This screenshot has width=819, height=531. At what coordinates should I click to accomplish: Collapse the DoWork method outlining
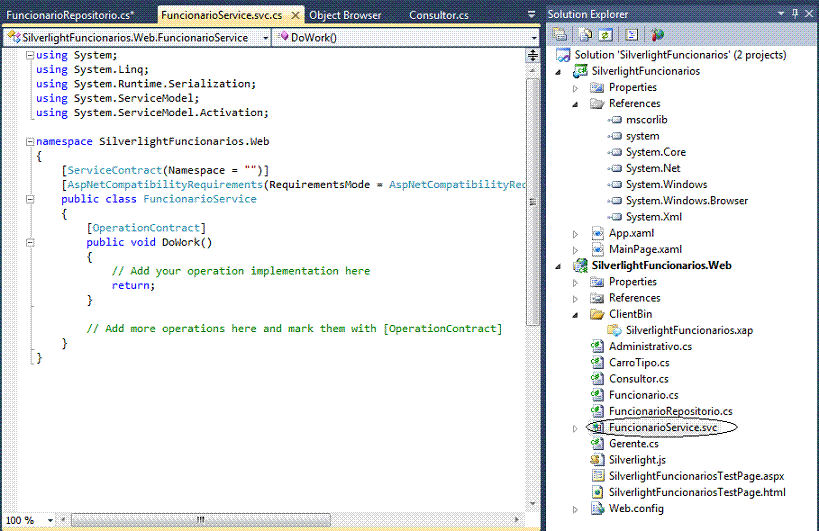tap(30, 242)
